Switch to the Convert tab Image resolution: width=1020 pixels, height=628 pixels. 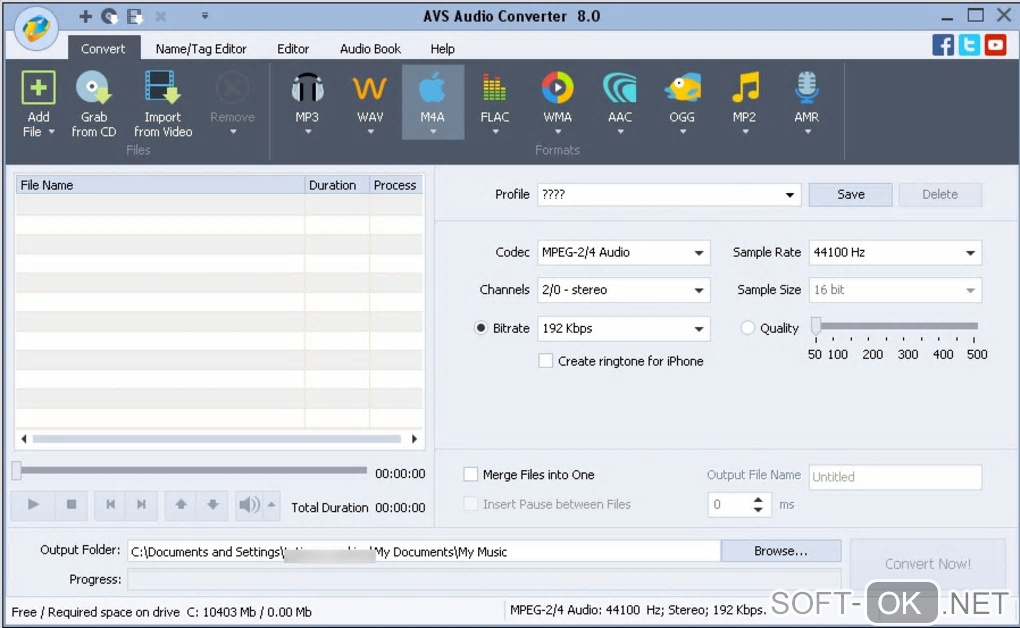[103, 49]
